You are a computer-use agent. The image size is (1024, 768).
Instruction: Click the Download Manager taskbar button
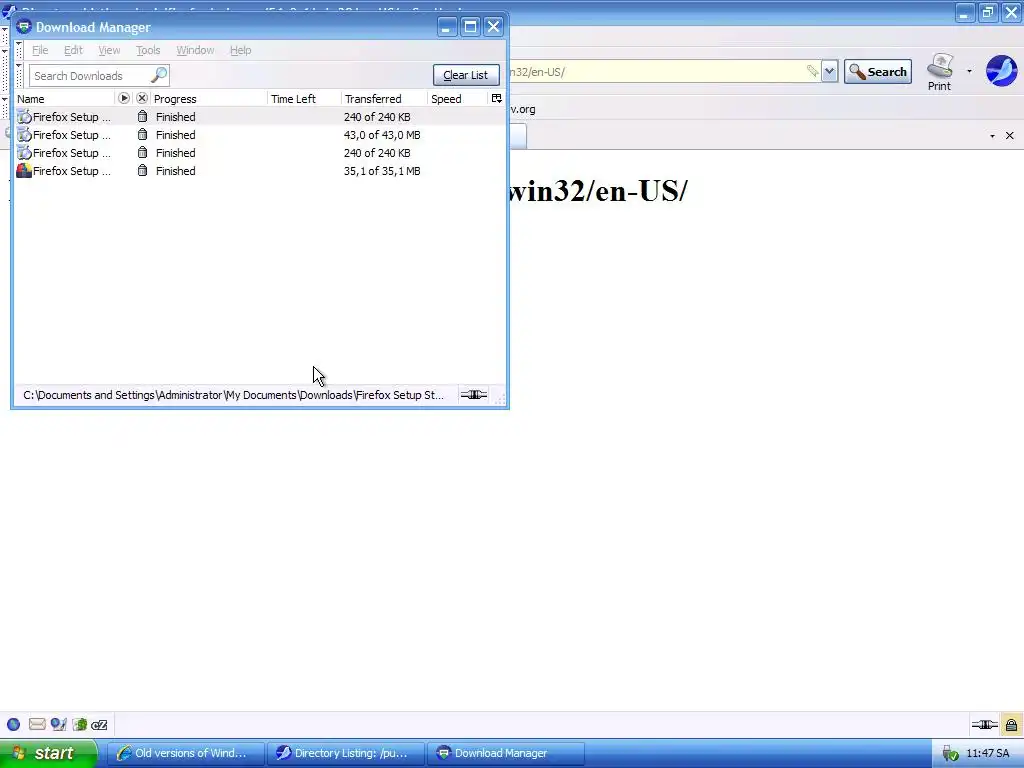pos(505,753)
